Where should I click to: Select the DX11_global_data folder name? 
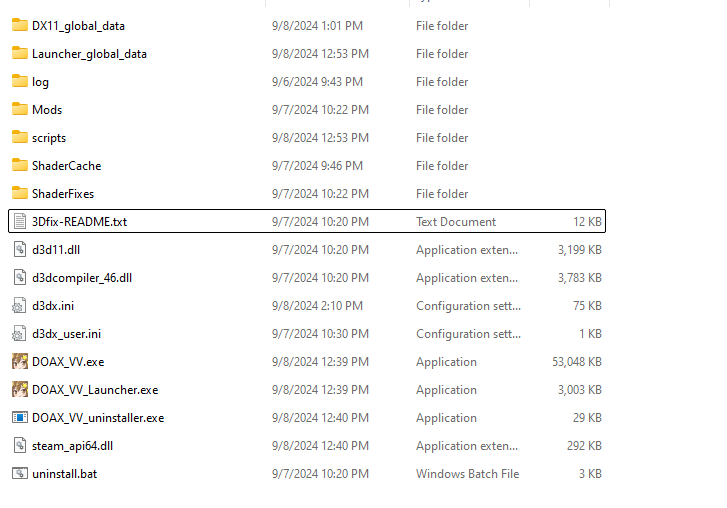pyautogui.click(x=78, y=26)
